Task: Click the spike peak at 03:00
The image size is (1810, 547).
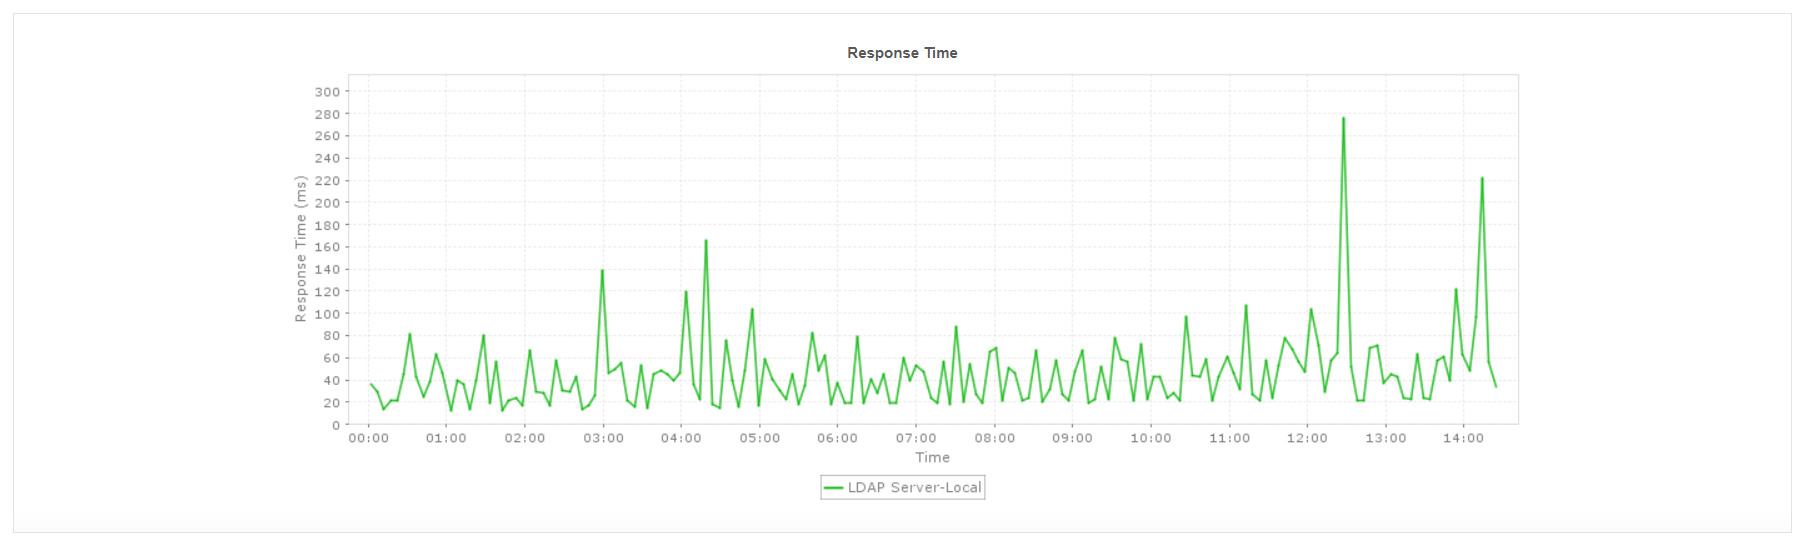Action: pyautogui.click(x=602, y=271)
